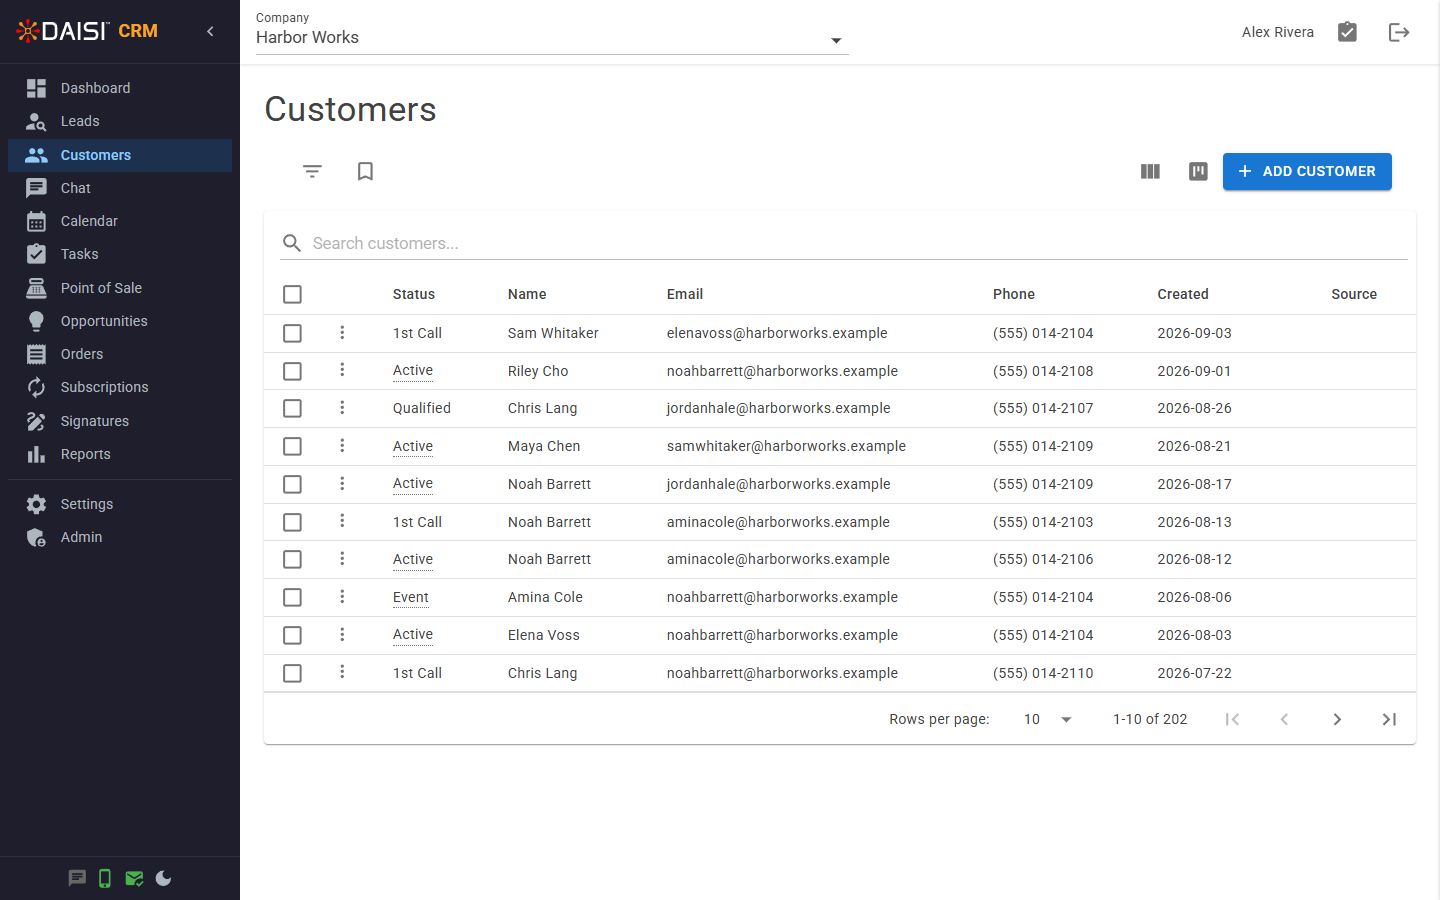
Task: Open Event status link for Amina Cole
Action: (x=411, y=597)
